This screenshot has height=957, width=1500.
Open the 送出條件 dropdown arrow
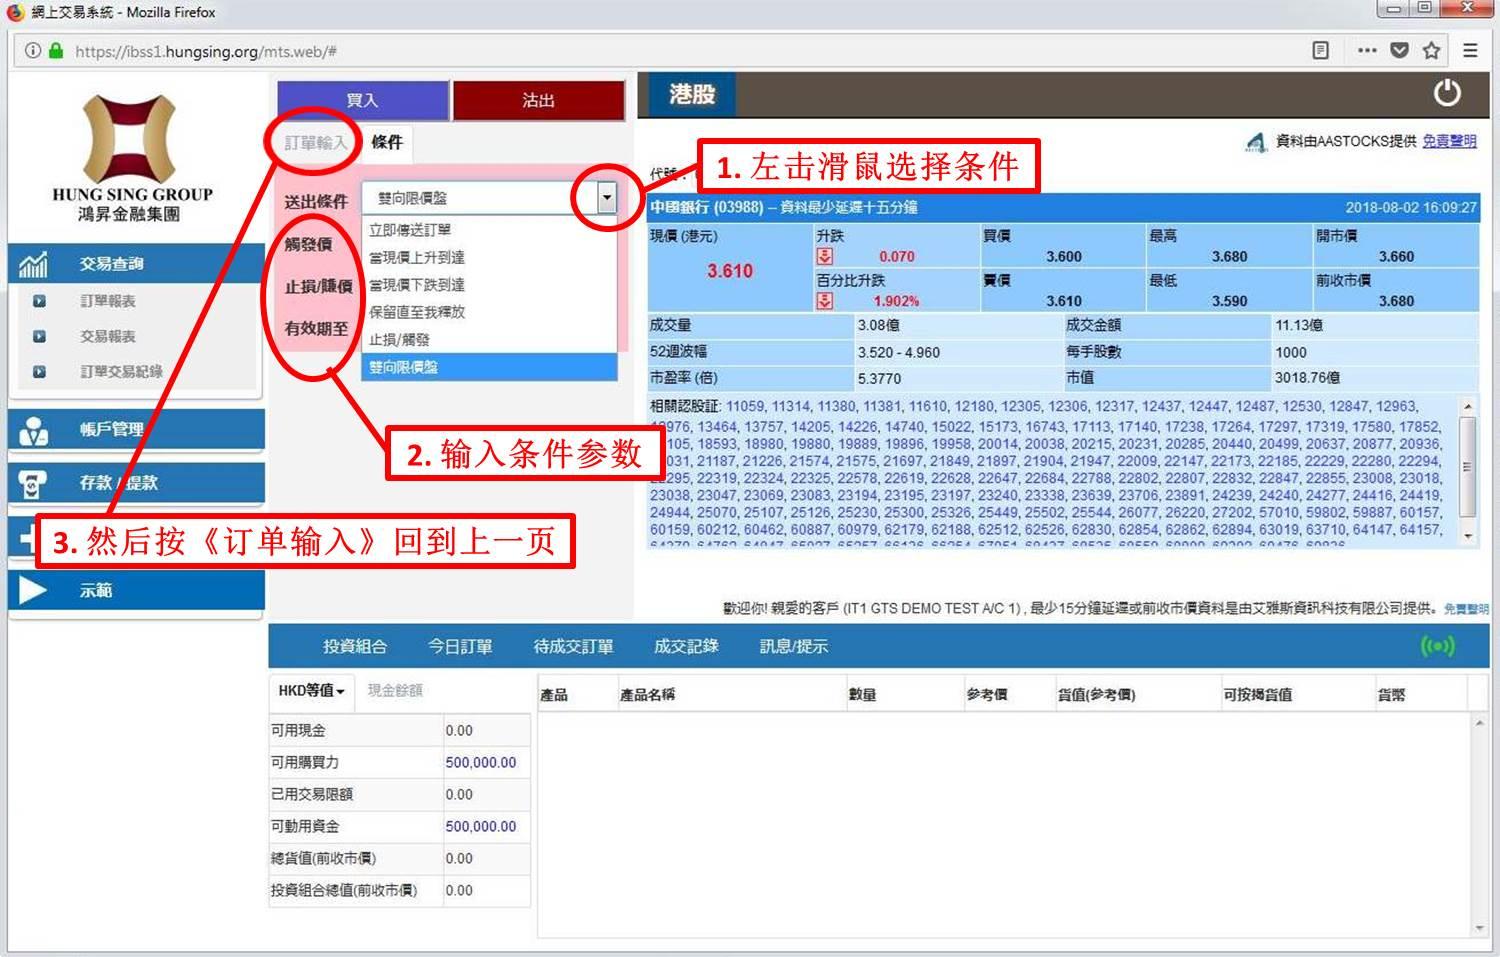[x=605, y=197]
